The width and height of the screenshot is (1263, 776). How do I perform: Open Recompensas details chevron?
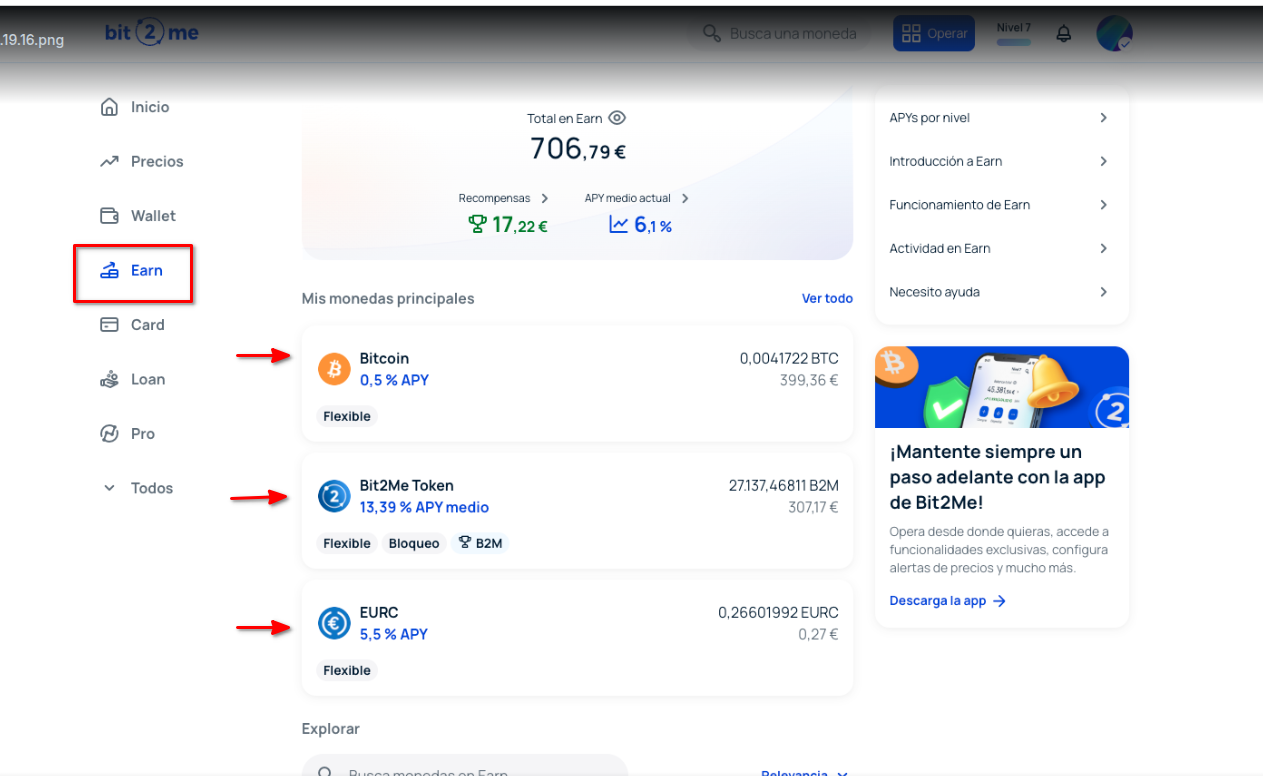[545, 198]
